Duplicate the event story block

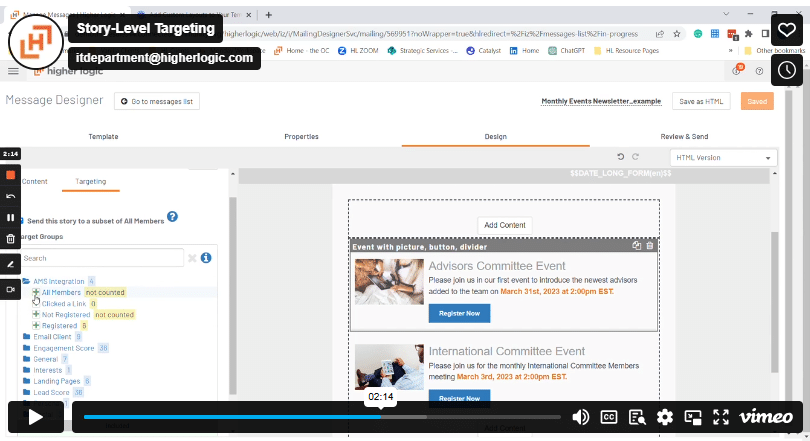[636, 245]
